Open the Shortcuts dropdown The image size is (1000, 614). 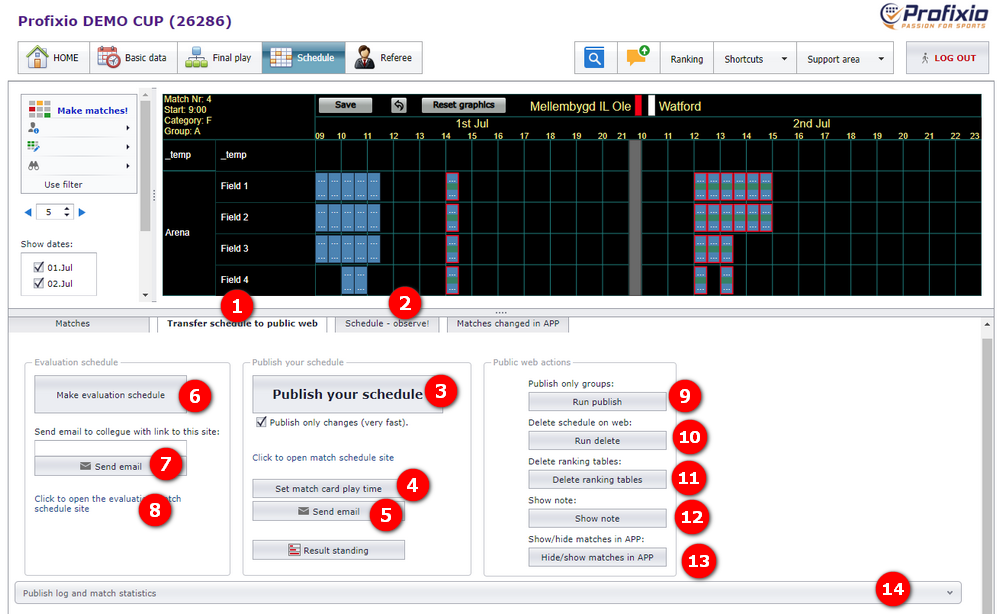[x=755, y=59]
